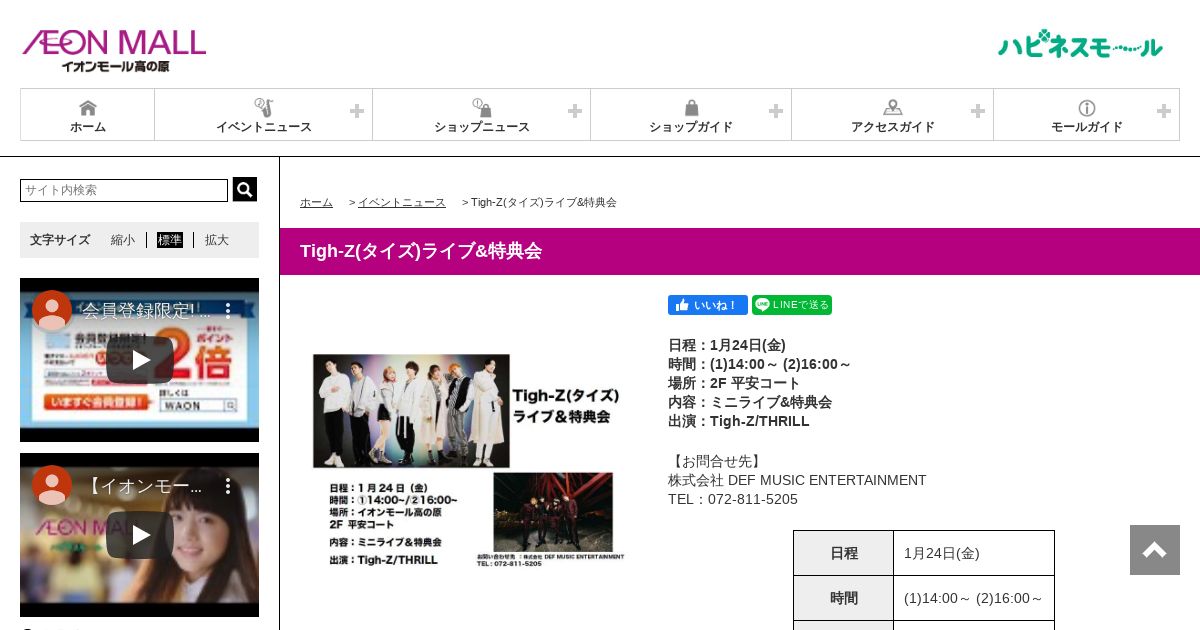1200x630 pixels.
Task: Click the Shop Guide handbag icon
Action: tap(691, 107)
